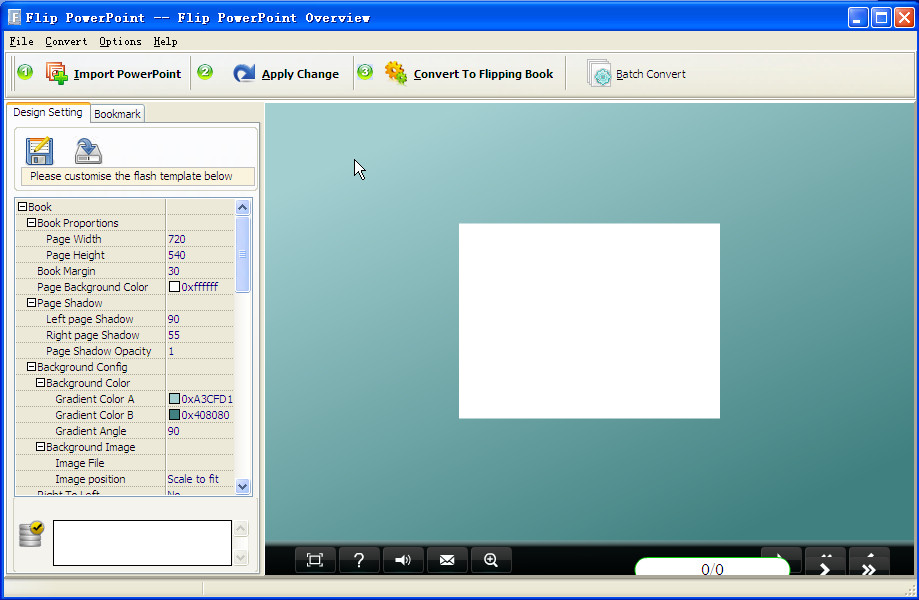Image resolution: width=919 pixels, height=600 pixels.
Task: Switch to the Design Setting tab
Action: point(48,112)
